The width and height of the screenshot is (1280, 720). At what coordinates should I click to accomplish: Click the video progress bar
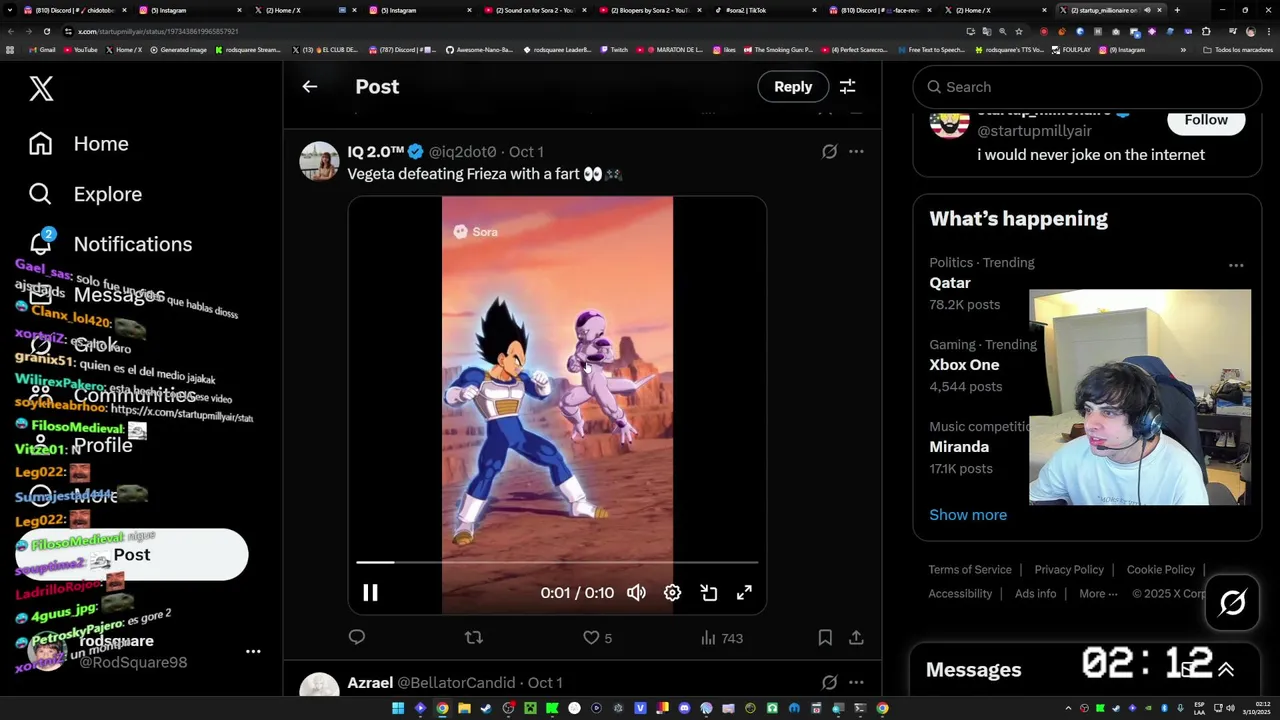(x=557, y=563)
